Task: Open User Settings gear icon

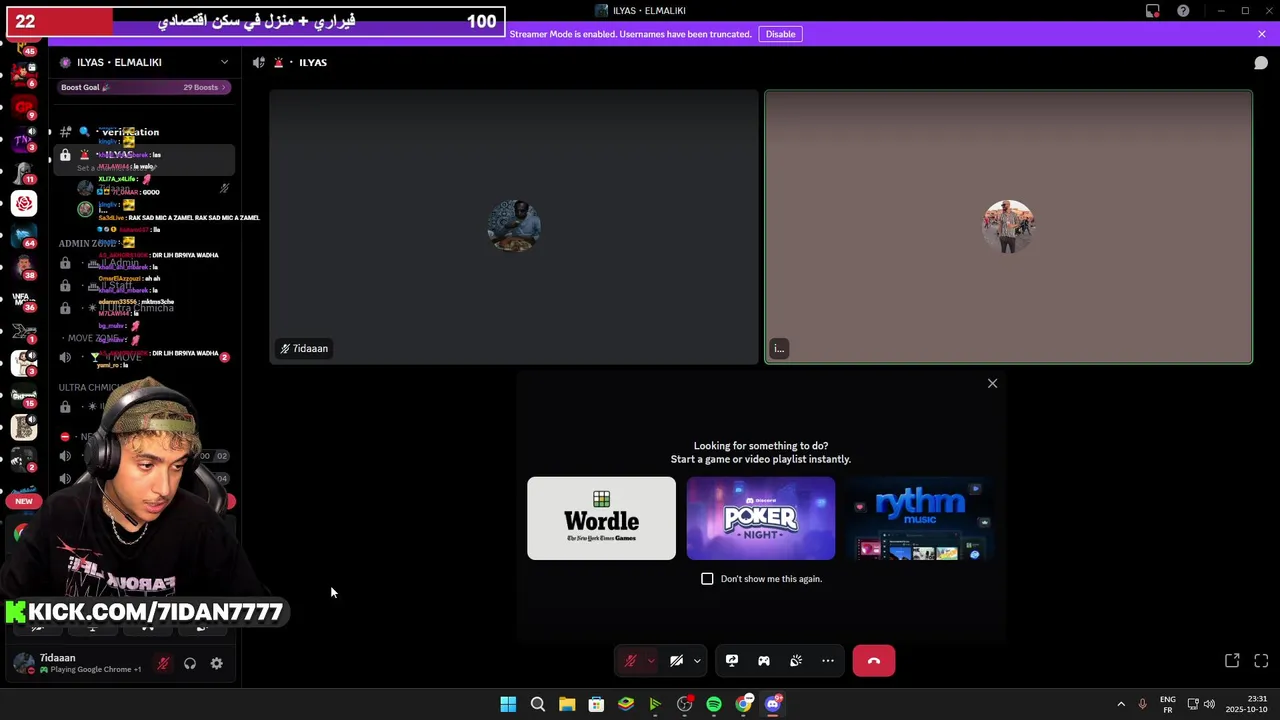Action: click(216, 663)
